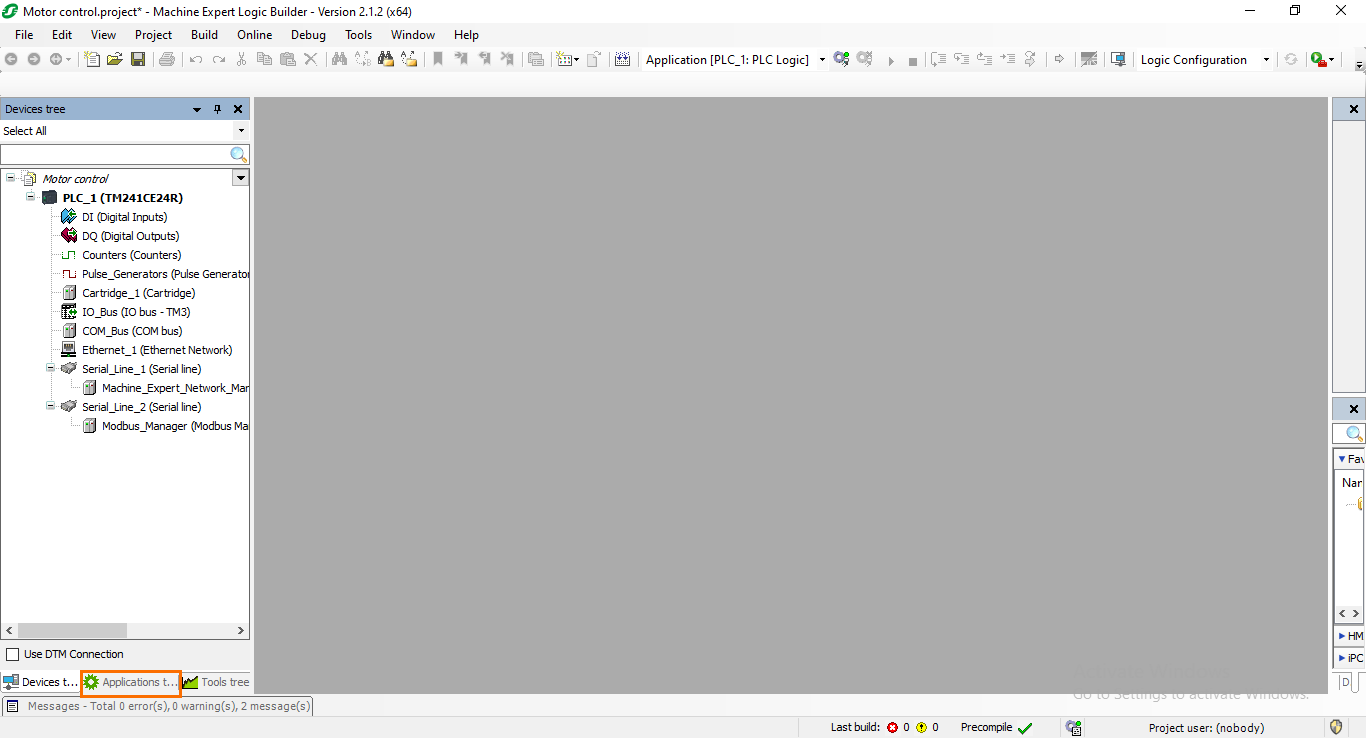Click the Precompile status link

coord(986,727)
